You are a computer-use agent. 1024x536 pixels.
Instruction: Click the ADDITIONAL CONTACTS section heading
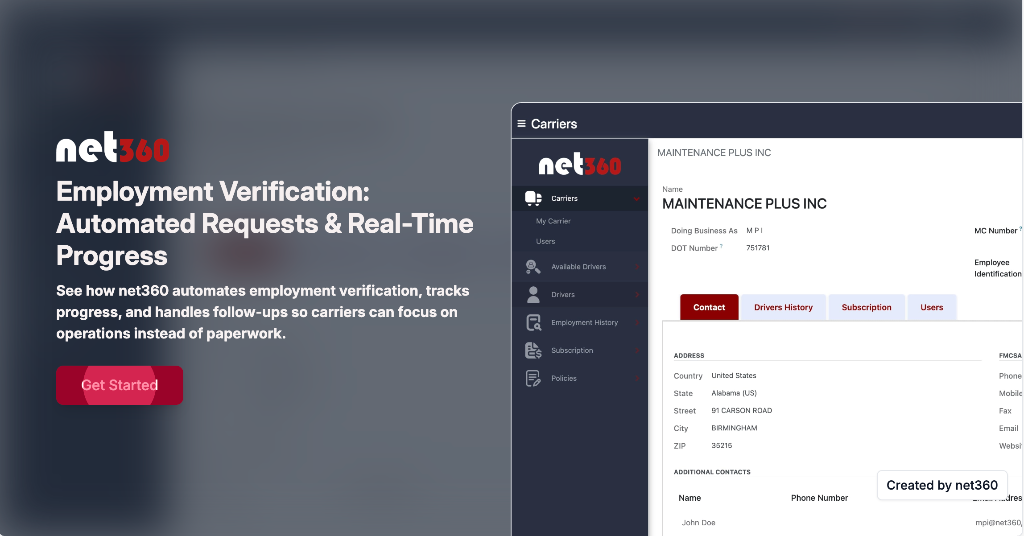712,472
